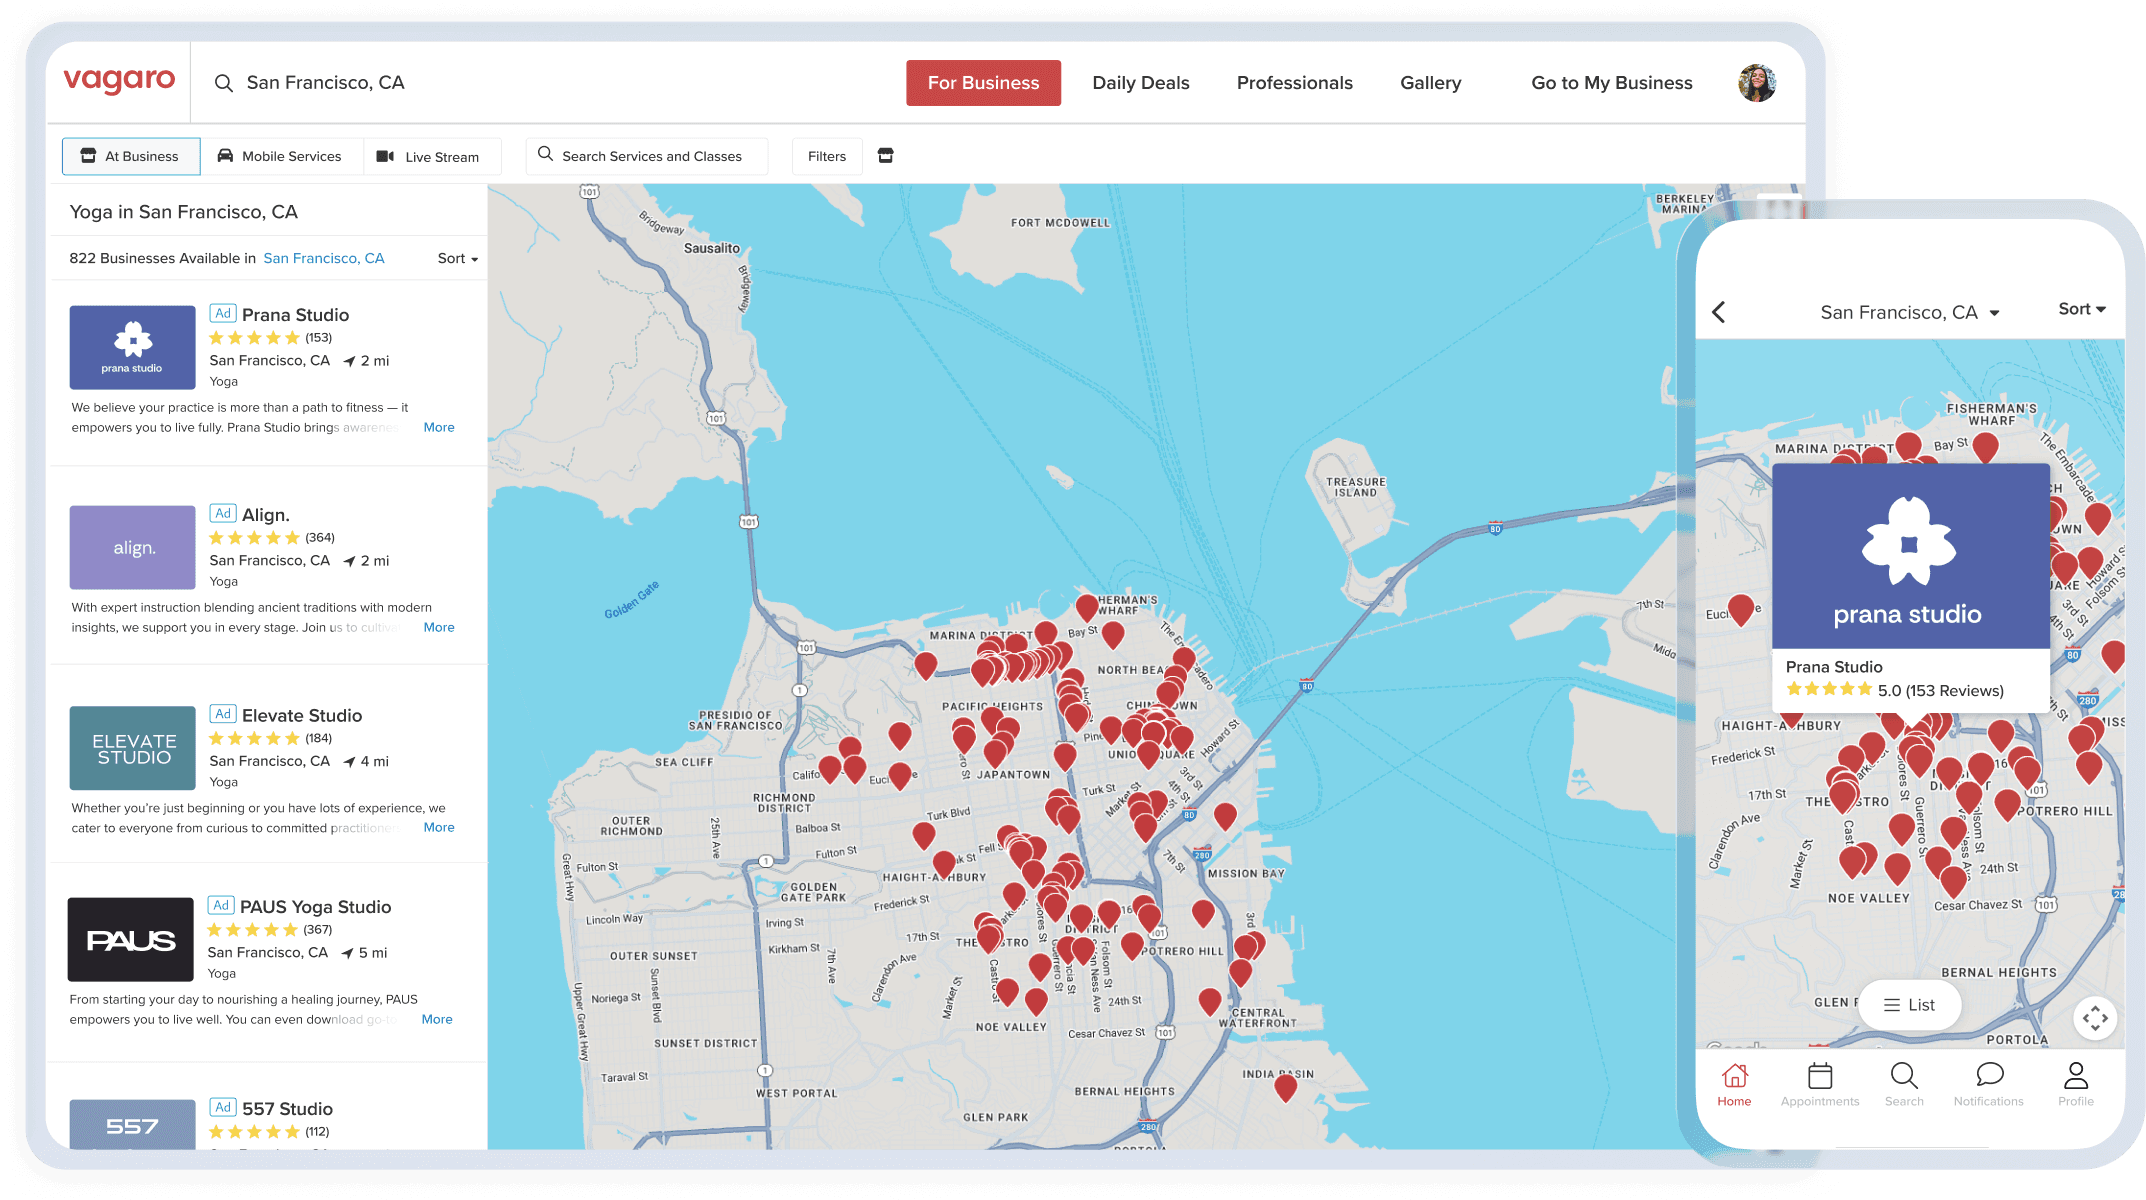
Task: Switch to Live Stream mode
Action: pyautogui.click(x=429, y=157)
